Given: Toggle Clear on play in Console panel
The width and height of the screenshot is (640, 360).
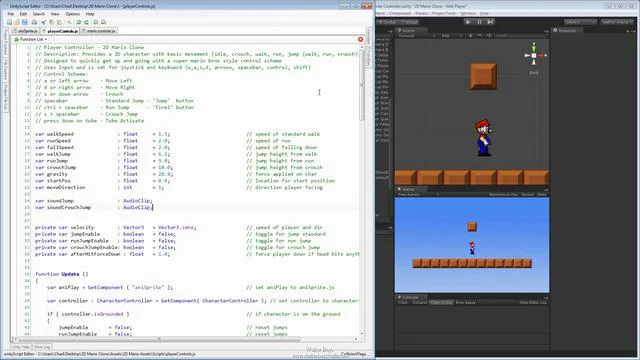Looking at the screenshot, I should (x=441, y=302).
